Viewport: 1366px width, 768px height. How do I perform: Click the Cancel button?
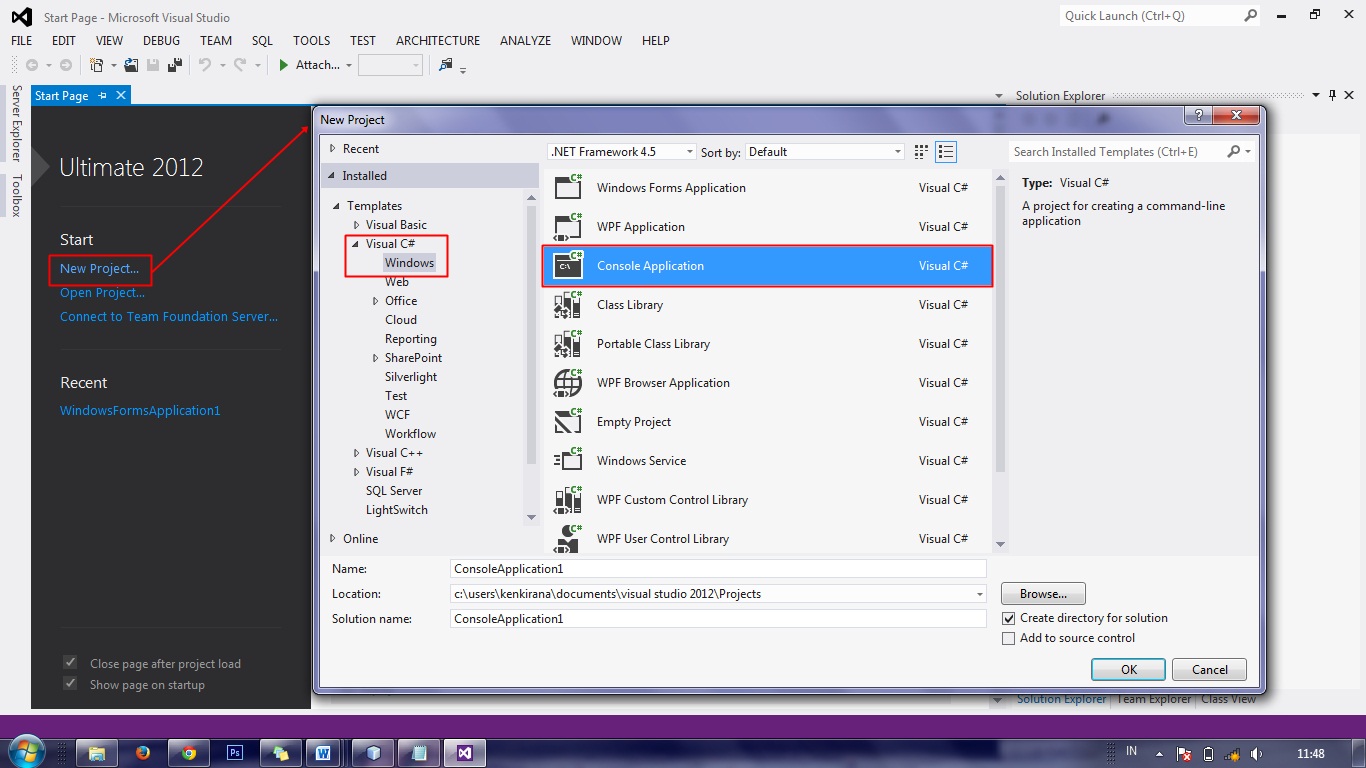1210,670
